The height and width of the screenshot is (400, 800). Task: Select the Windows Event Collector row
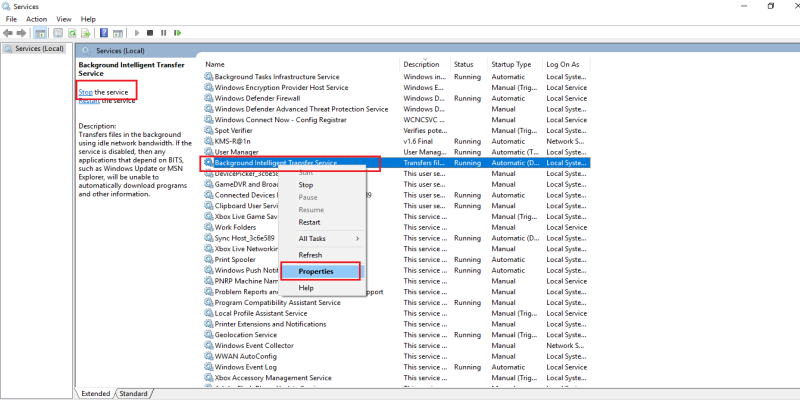[396, 345]
